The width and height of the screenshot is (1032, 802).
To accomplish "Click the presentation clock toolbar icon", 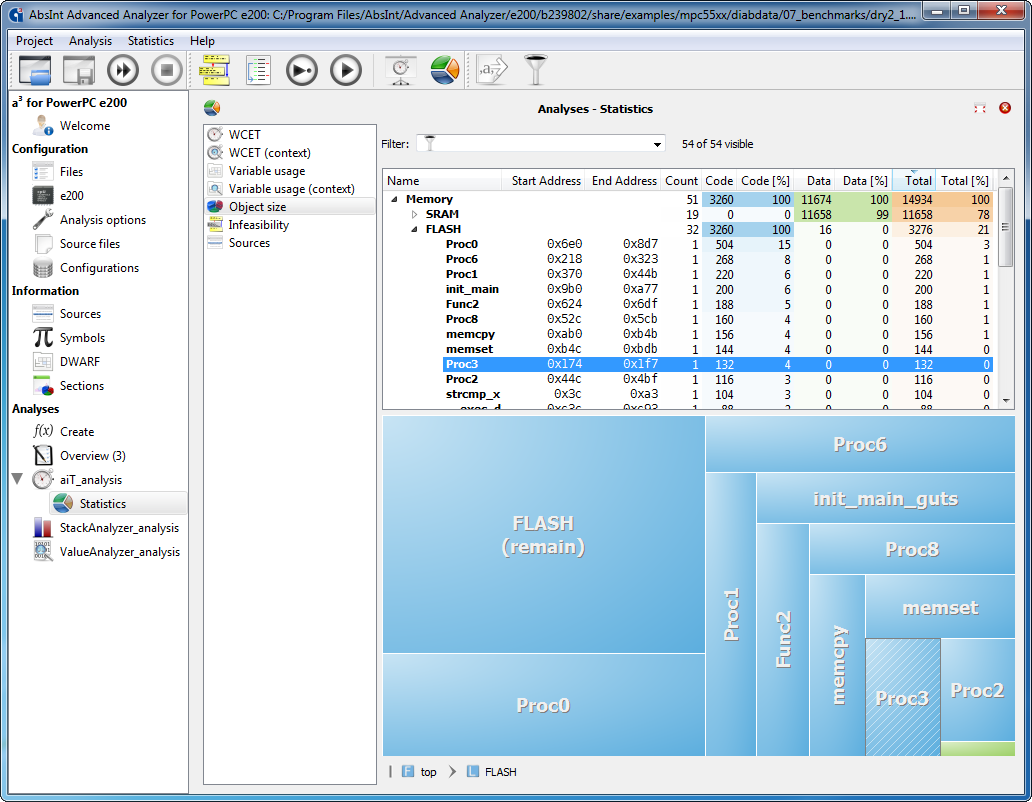I will coord(401,70).
